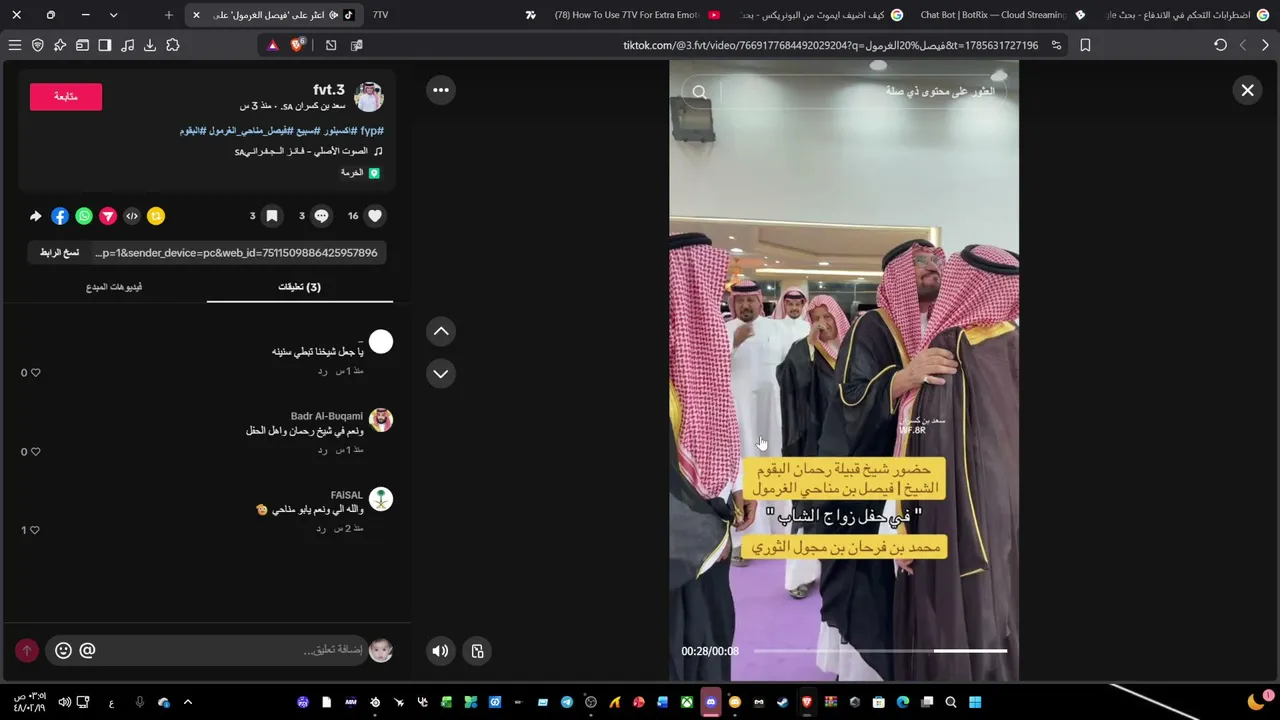Insert a mention with the @ icon
The width and height of the screenshot is (1280, 720).
87,650
